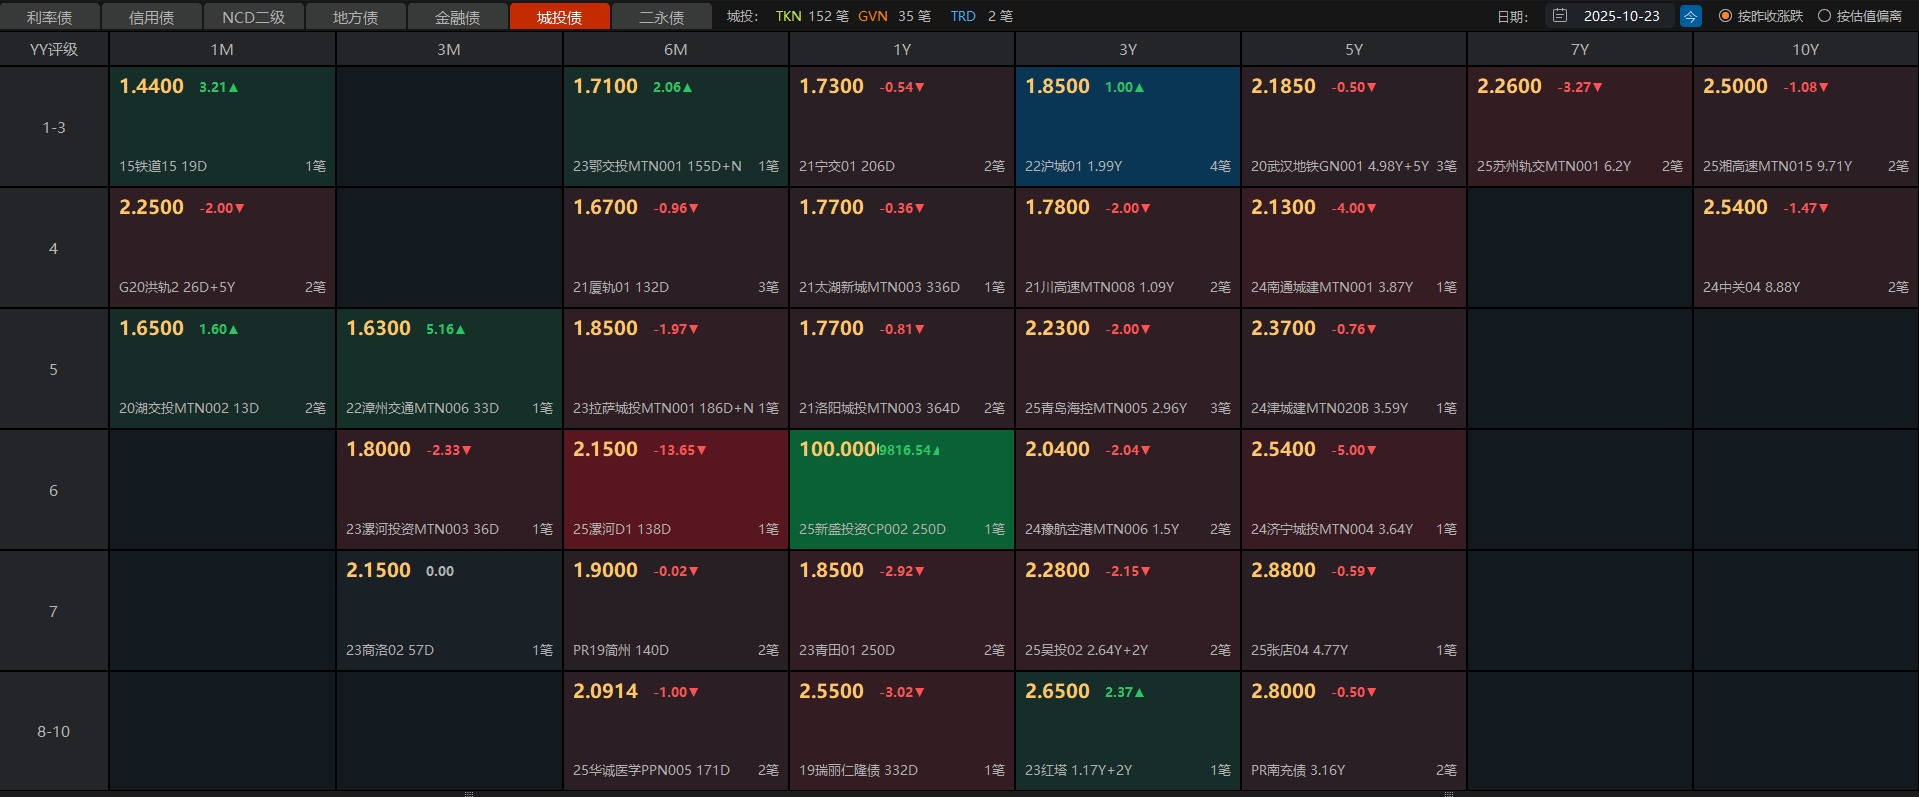
Task: Click the YY评级 column header
Action: [54, 49]
